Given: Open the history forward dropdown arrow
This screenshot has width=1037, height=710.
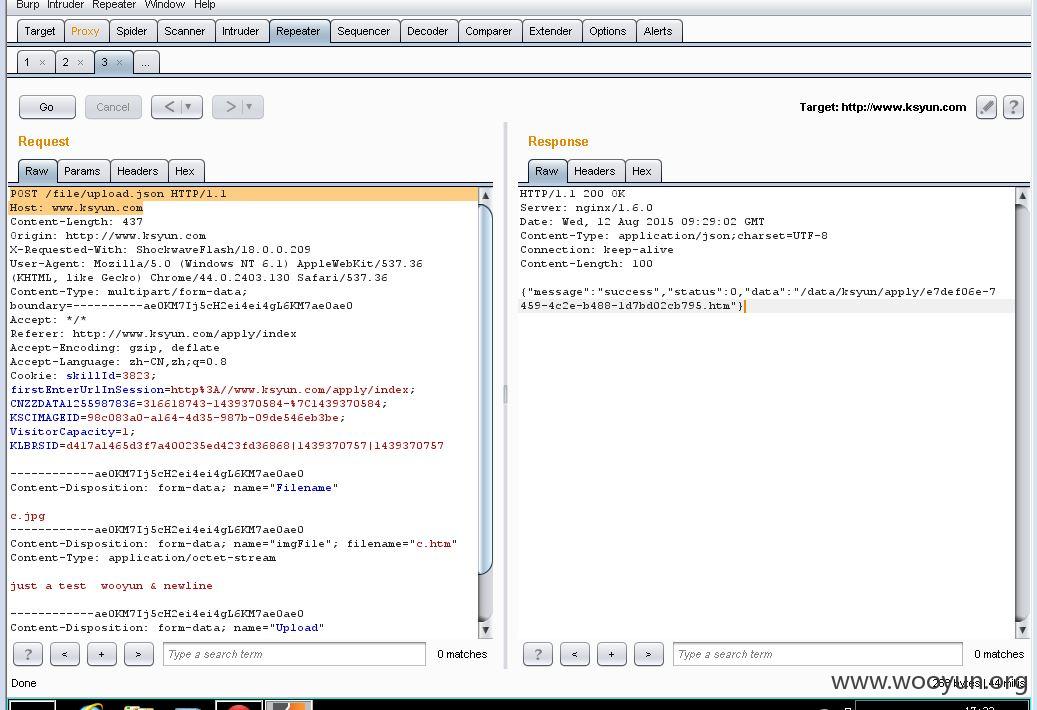Looking at the screenshot, I should 250,107.
